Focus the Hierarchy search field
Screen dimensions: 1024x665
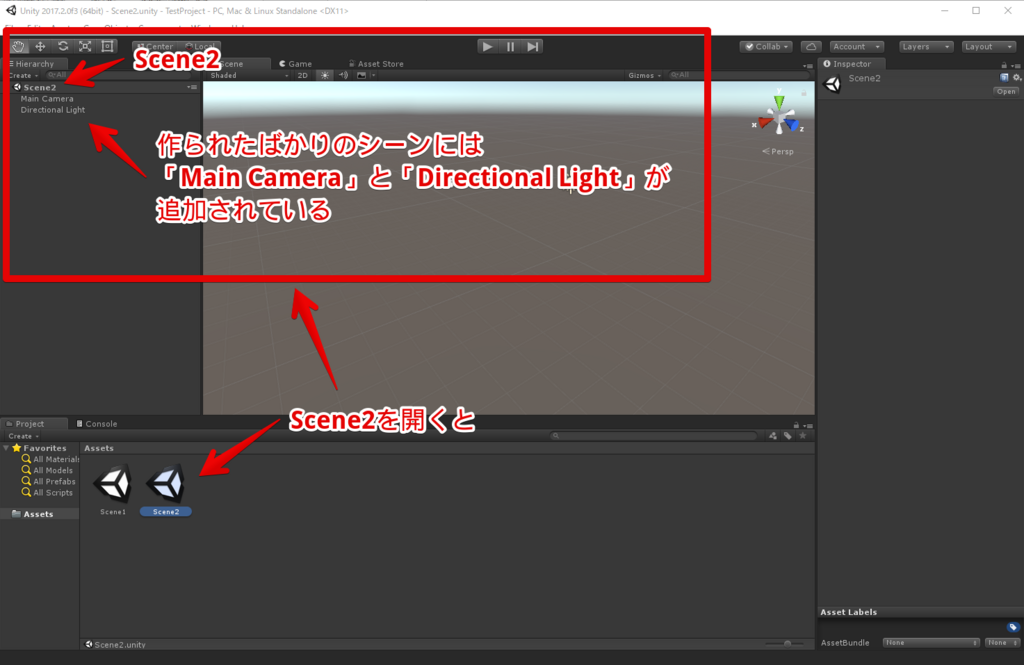tap(118, 75)
